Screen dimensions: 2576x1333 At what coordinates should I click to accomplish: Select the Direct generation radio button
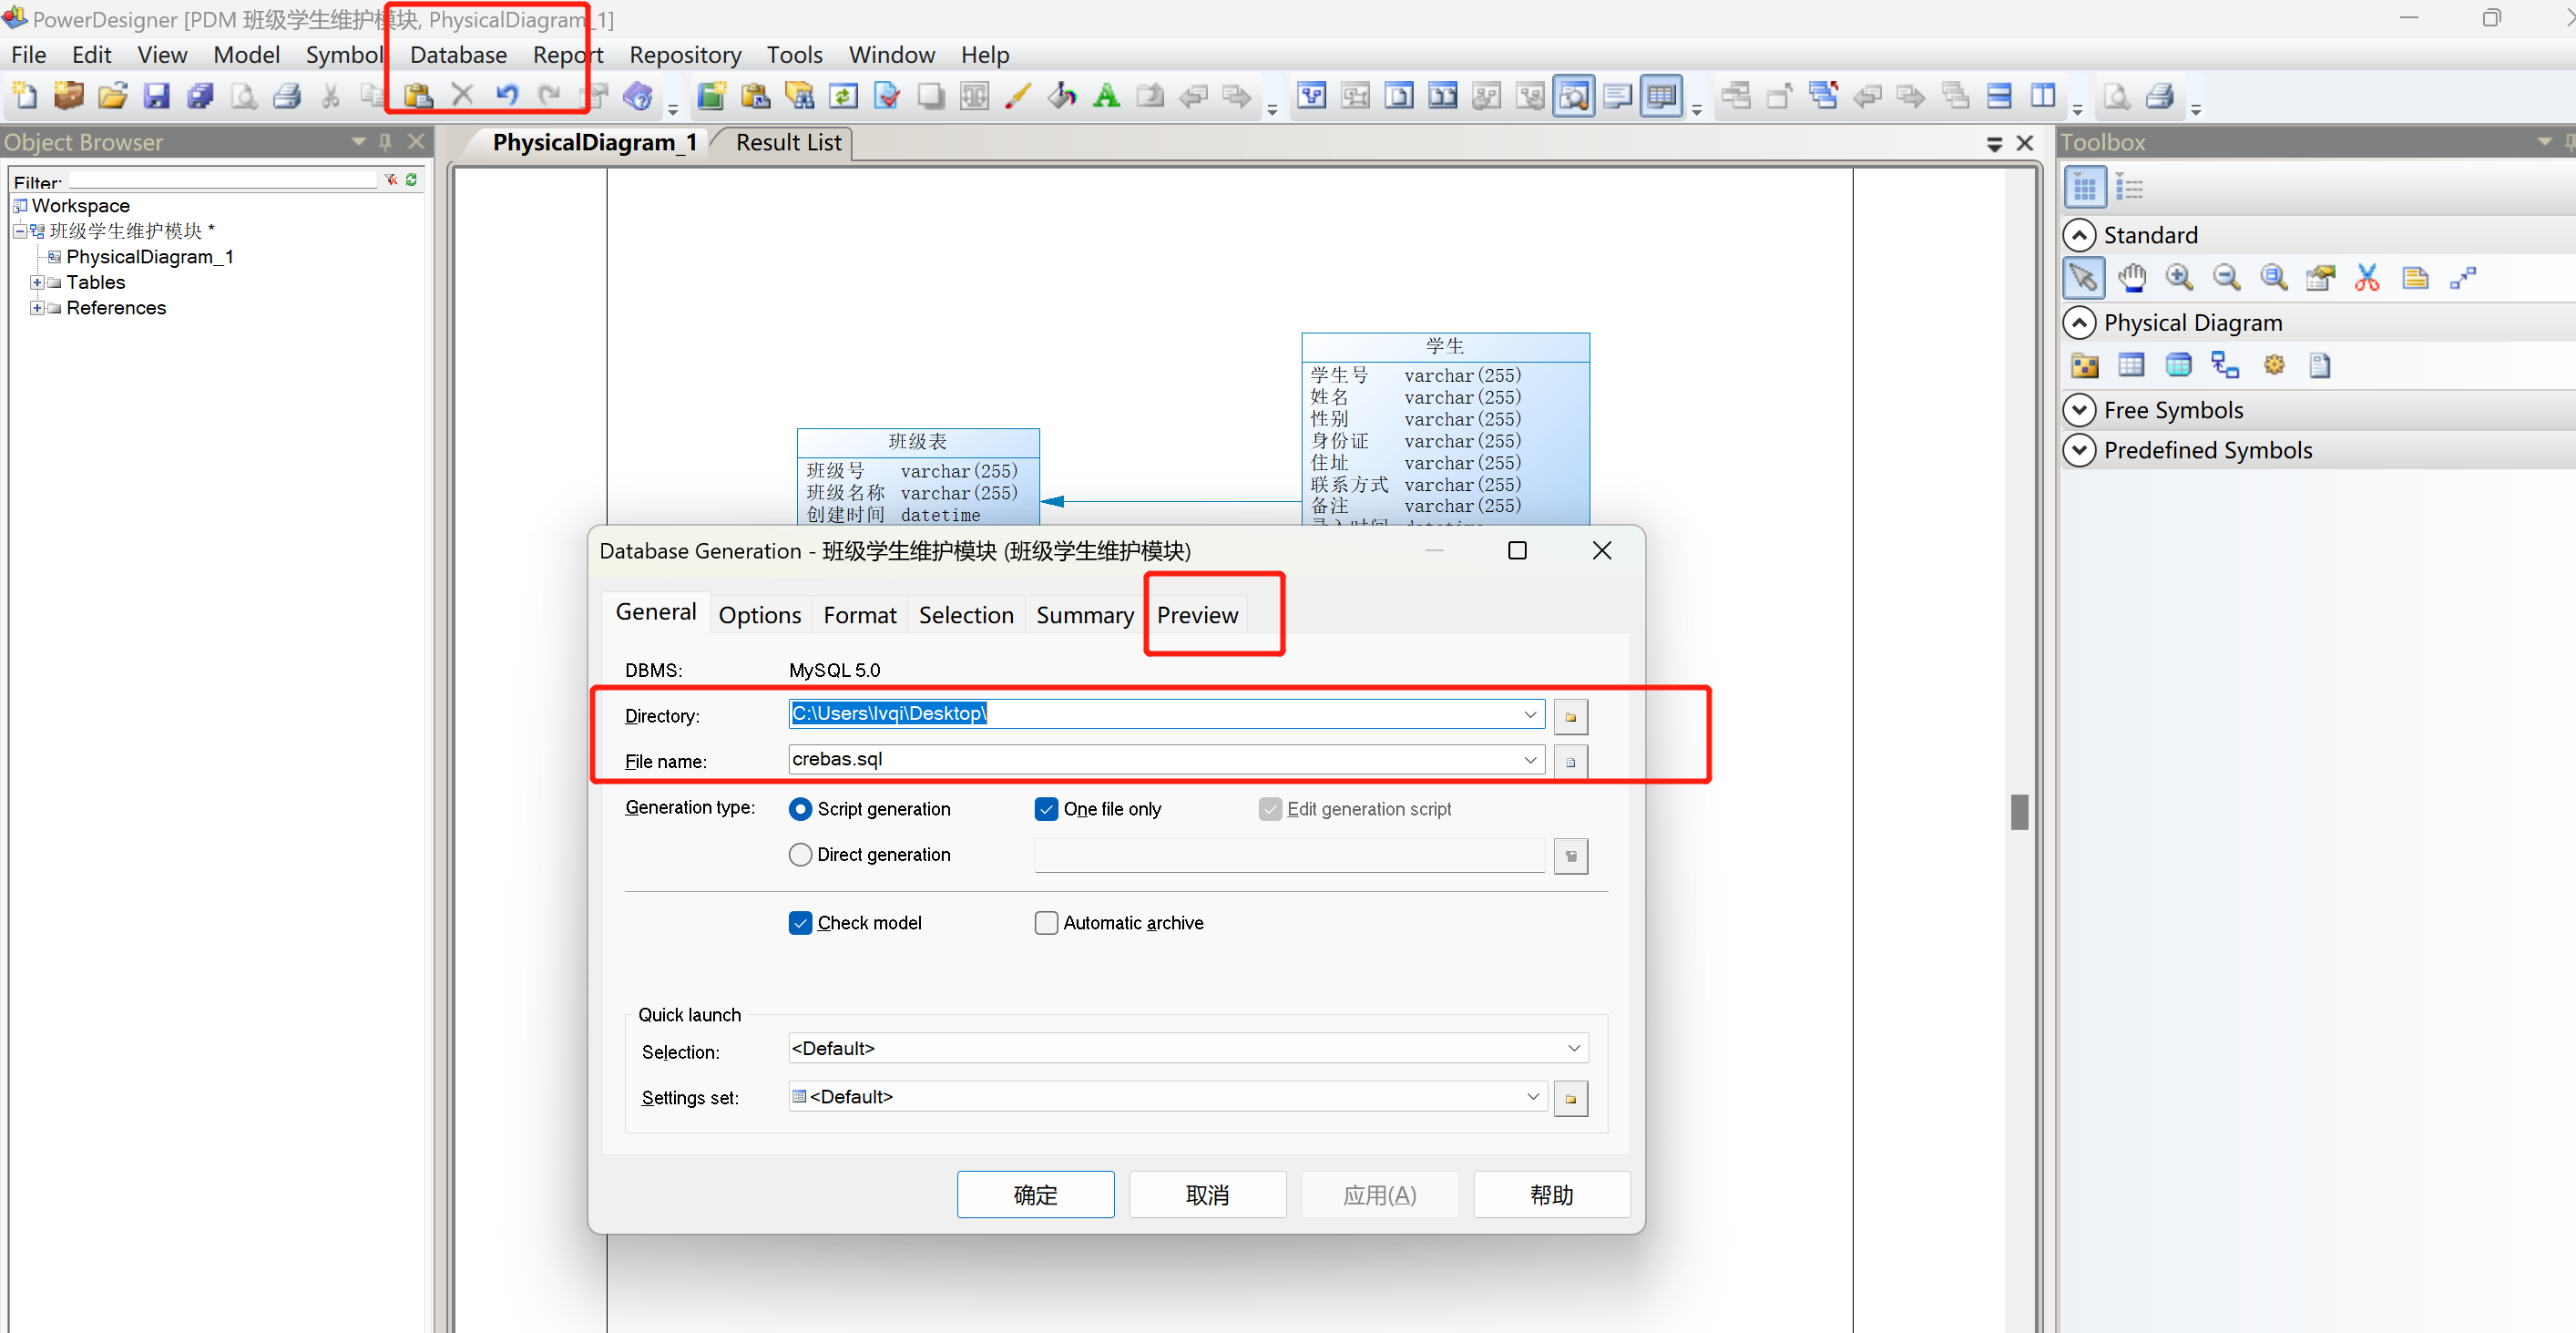800,855
